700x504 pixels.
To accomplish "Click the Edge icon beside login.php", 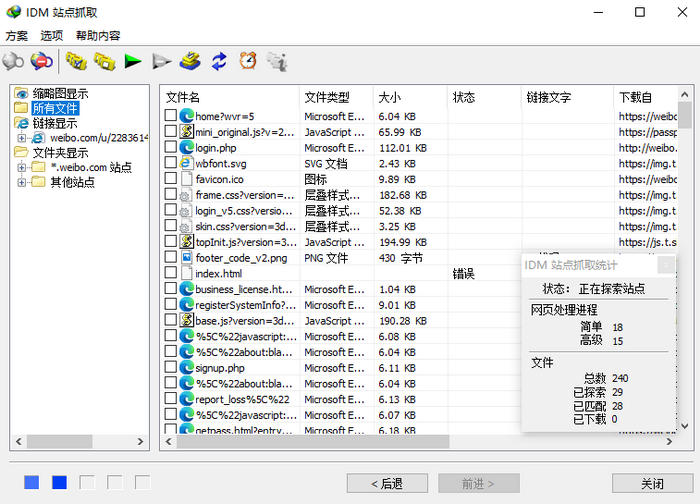I will [x=186, y=147].
